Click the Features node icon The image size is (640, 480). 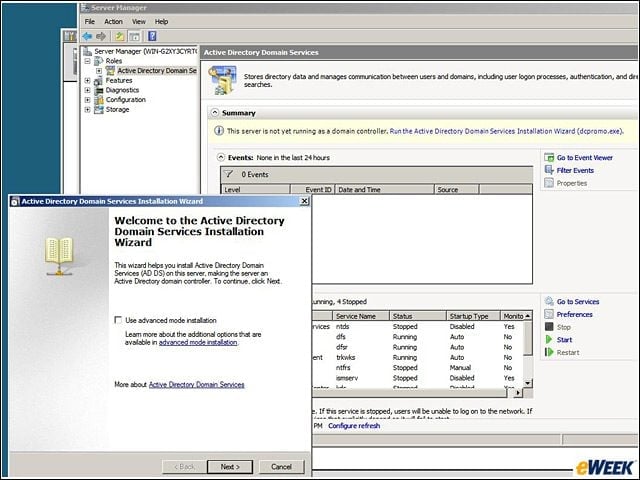98,80
